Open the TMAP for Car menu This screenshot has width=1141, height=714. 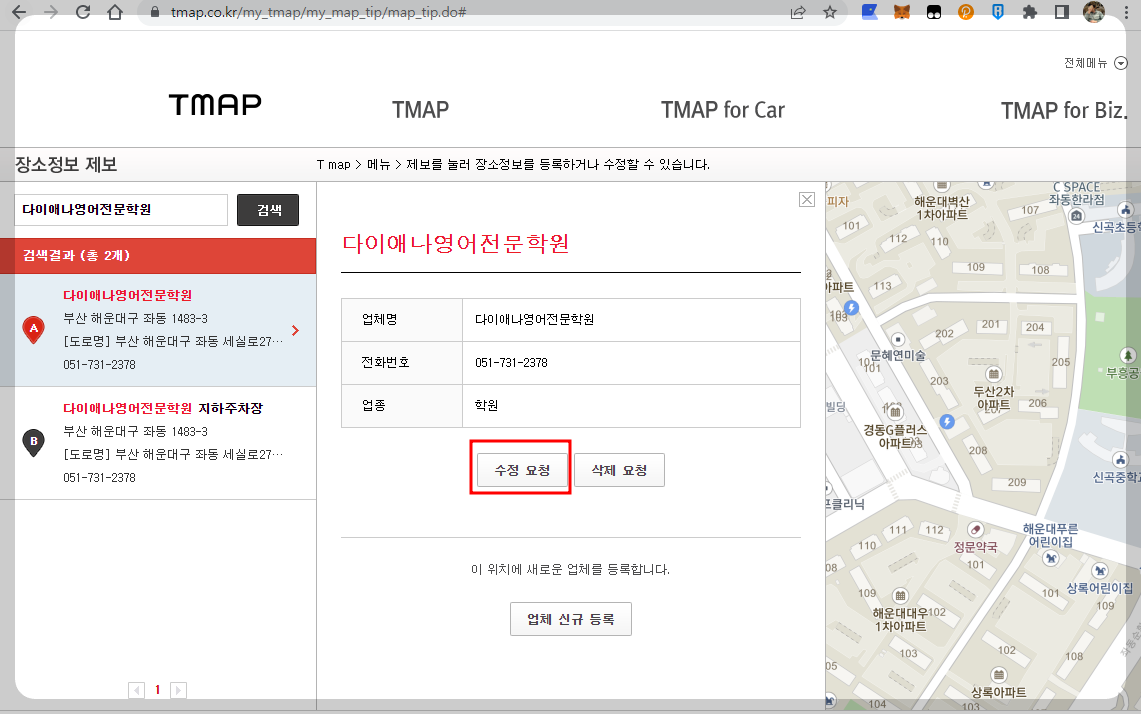point(723,110)
